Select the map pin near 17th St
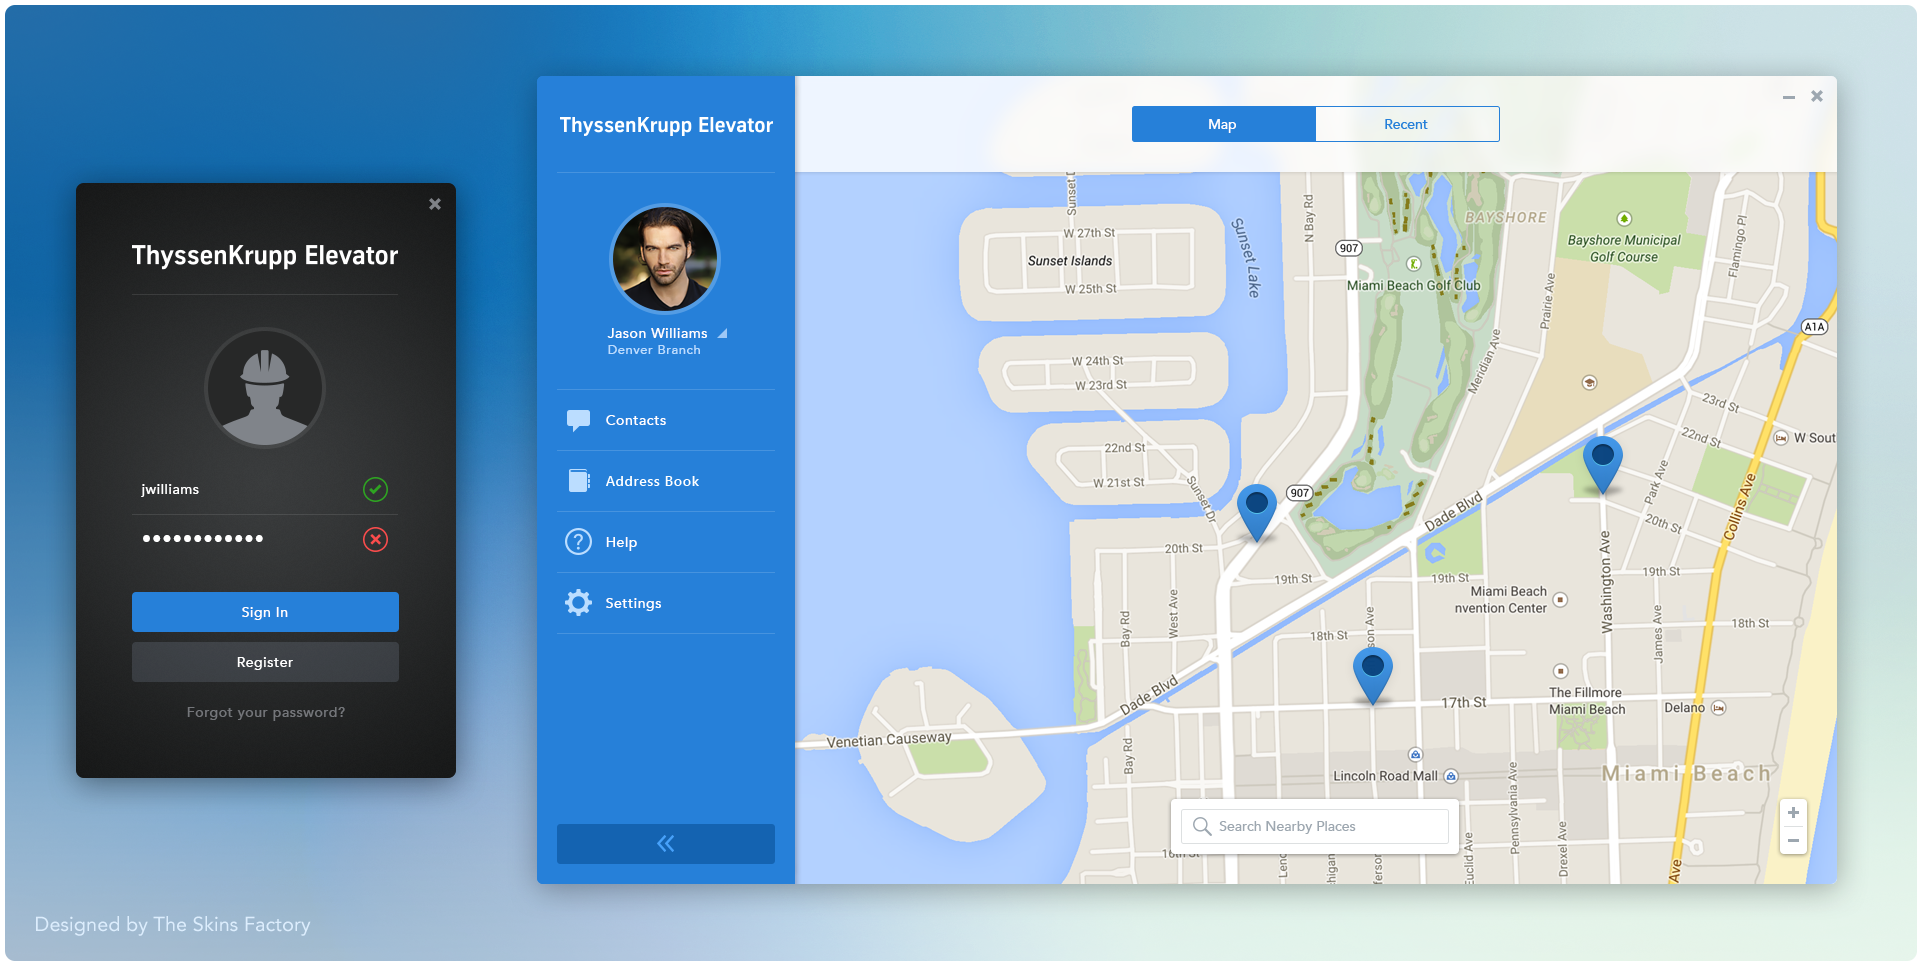Image resolution: width=1920 pixels, height=967 pixels. tap(1373, 676)
